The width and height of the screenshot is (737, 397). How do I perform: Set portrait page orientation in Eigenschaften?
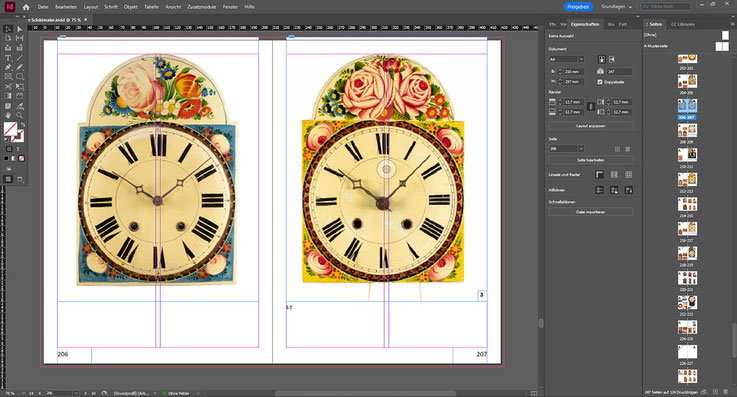602,59
